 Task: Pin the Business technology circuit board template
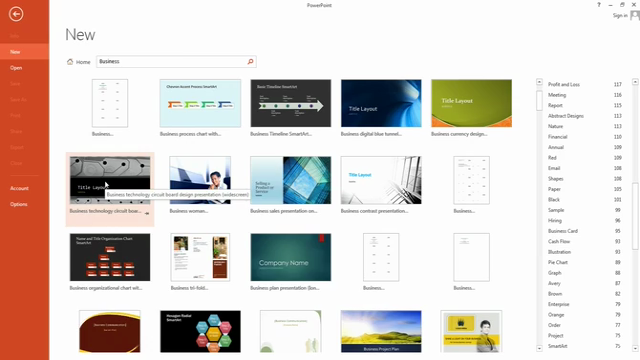(x=147, y=213)
